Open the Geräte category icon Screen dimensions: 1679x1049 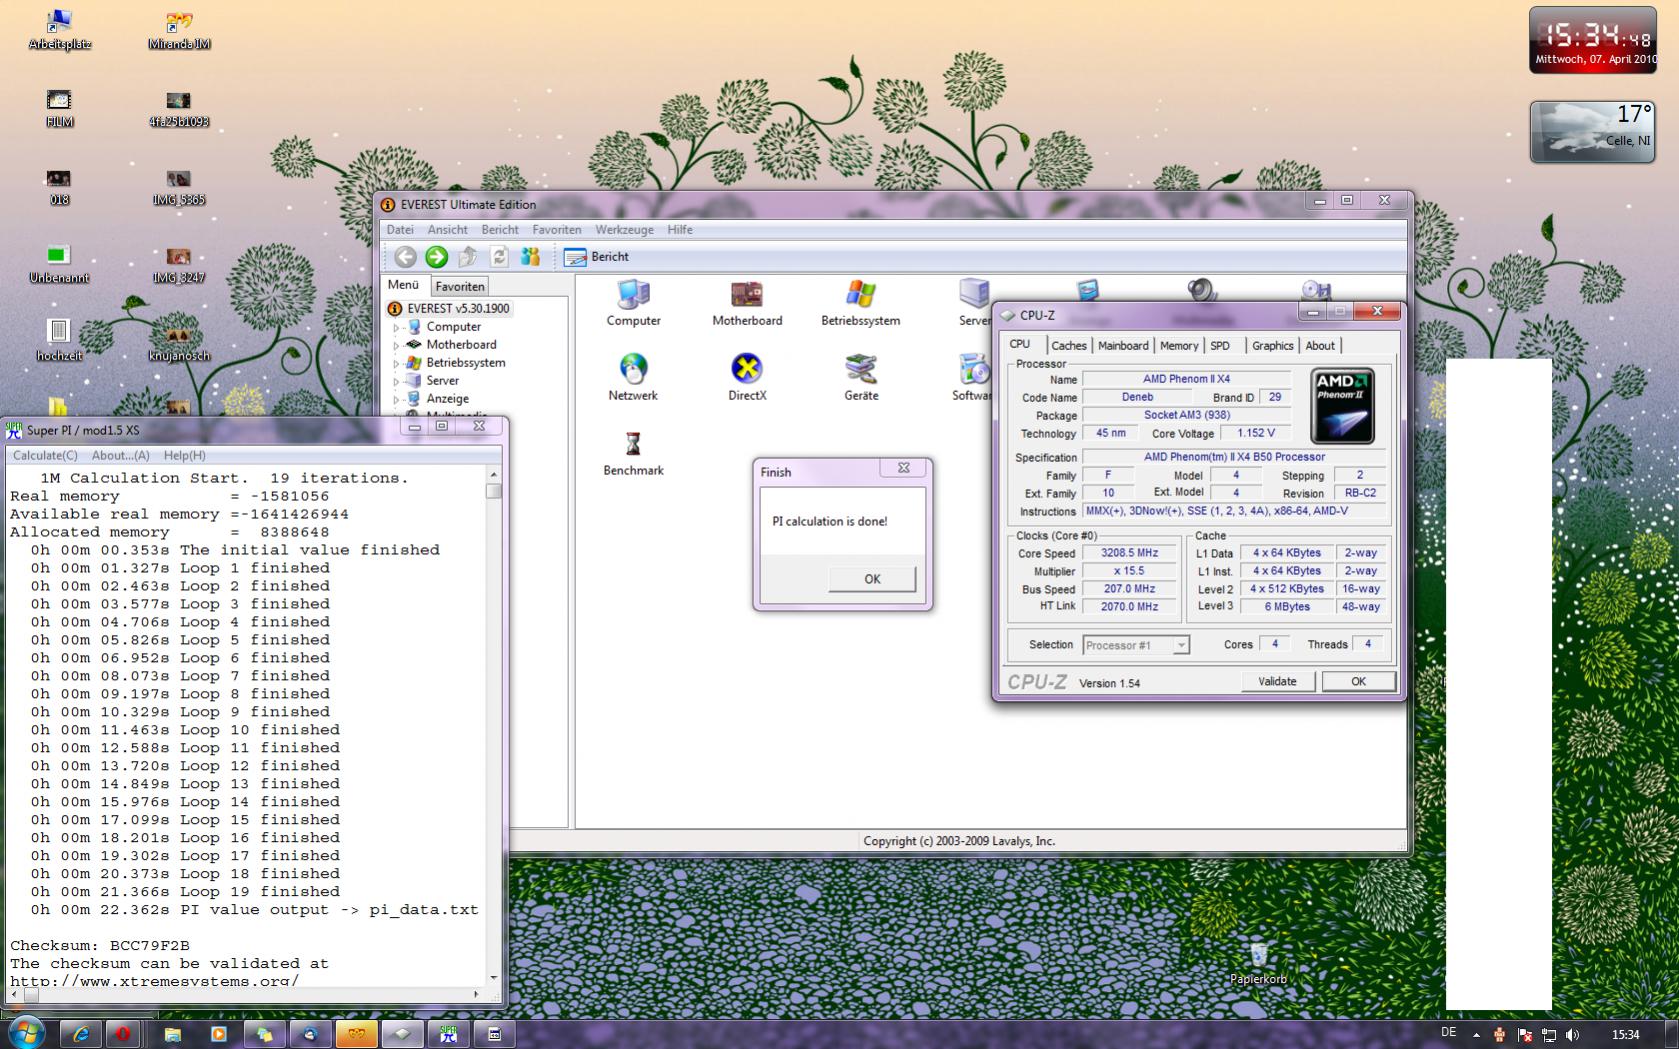861,378
